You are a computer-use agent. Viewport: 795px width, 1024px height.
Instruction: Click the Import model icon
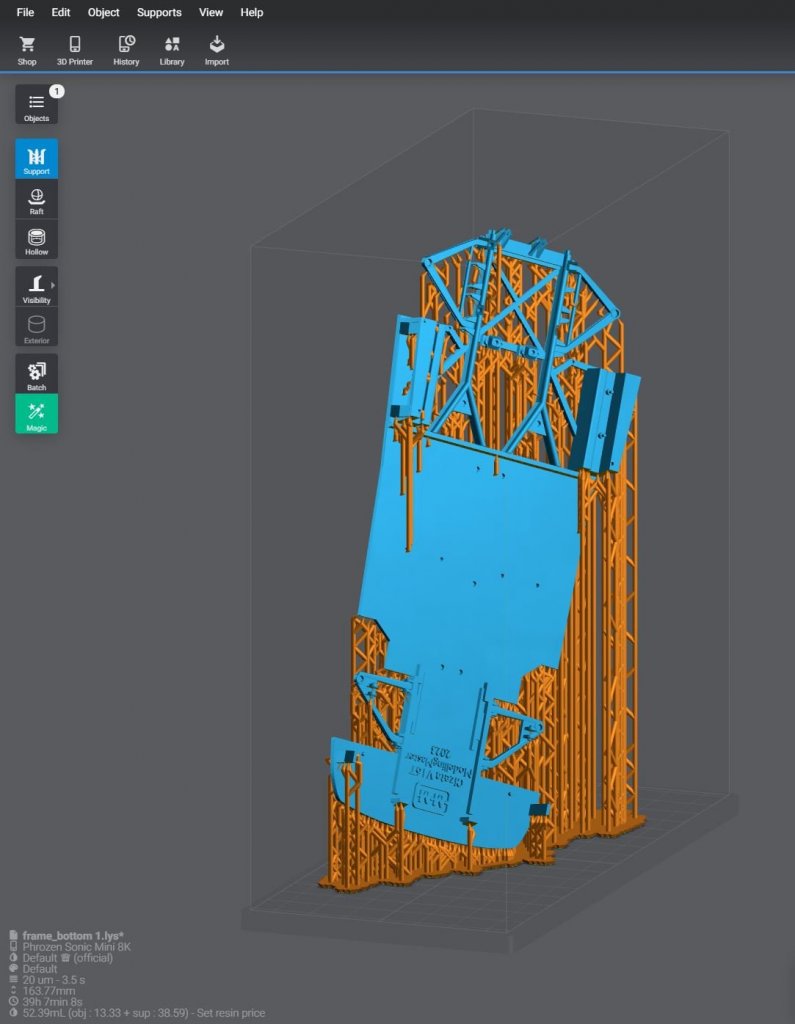(216, 50)
